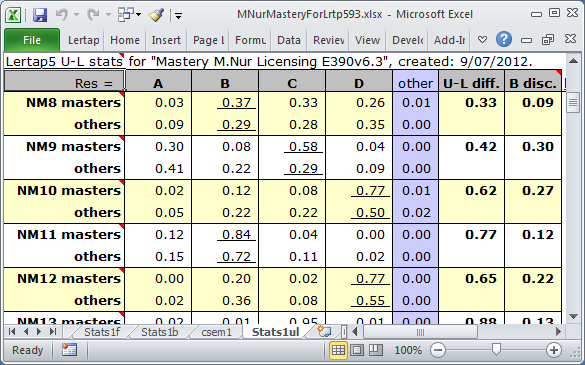The image size is (585, 365).
Task: Select the 'Res =' header cell
Action: pos(64,81)
